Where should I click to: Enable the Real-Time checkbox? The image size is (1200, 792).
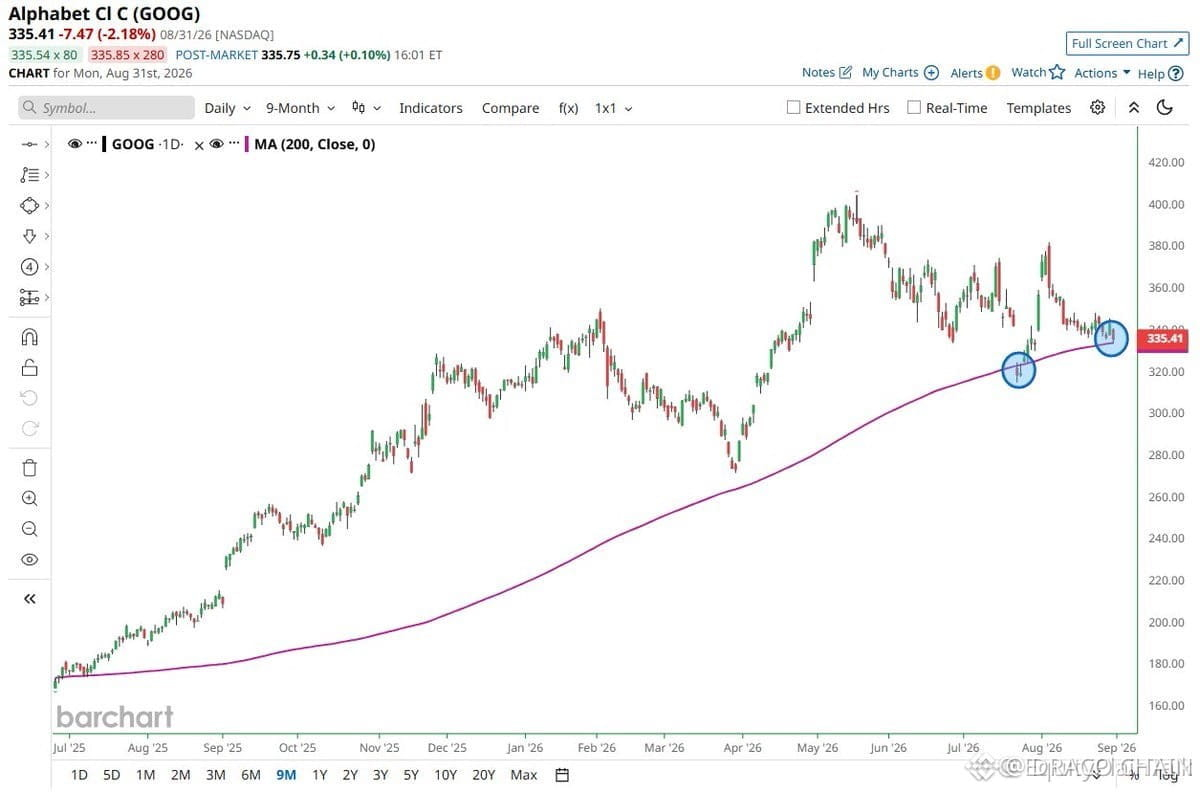coord(914,108)
